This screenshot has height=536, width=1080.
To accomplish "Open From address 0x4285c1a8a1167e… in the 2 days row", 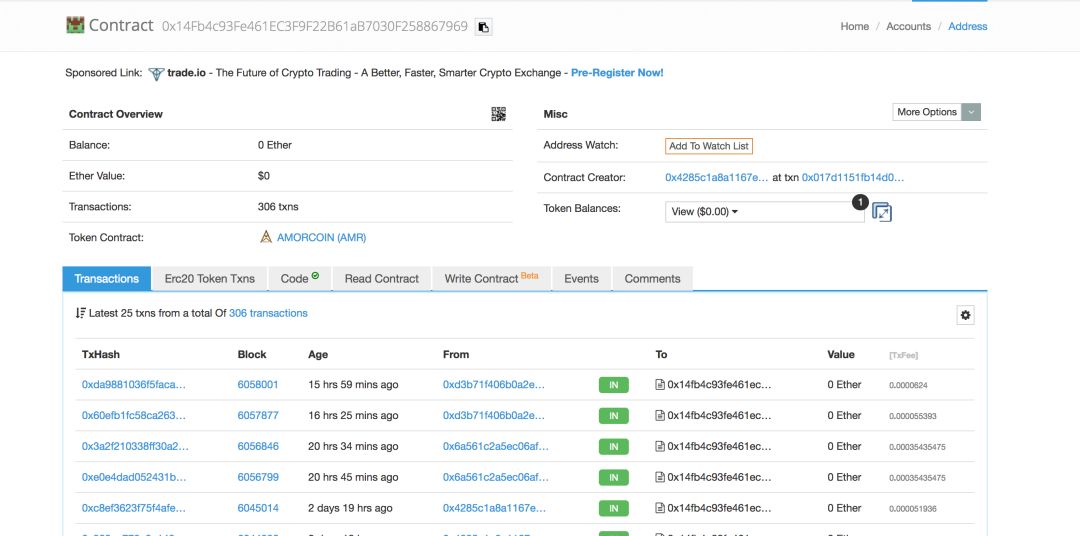I will 495,508.
